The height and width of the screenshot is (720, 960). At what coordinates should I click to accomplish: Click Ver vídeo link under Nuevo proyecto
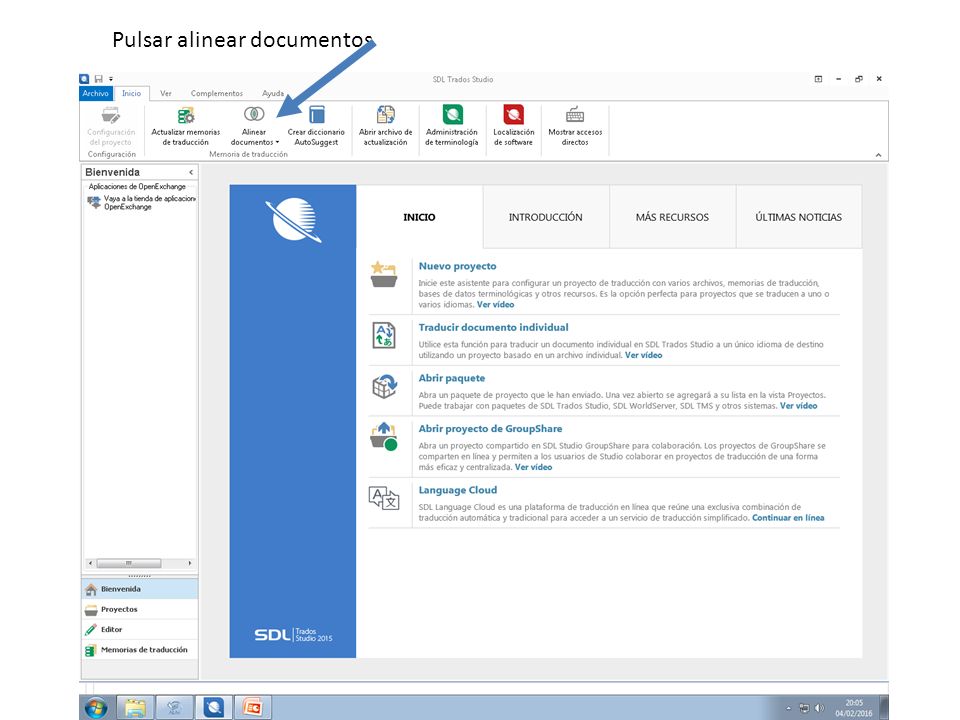click(495, 304)
